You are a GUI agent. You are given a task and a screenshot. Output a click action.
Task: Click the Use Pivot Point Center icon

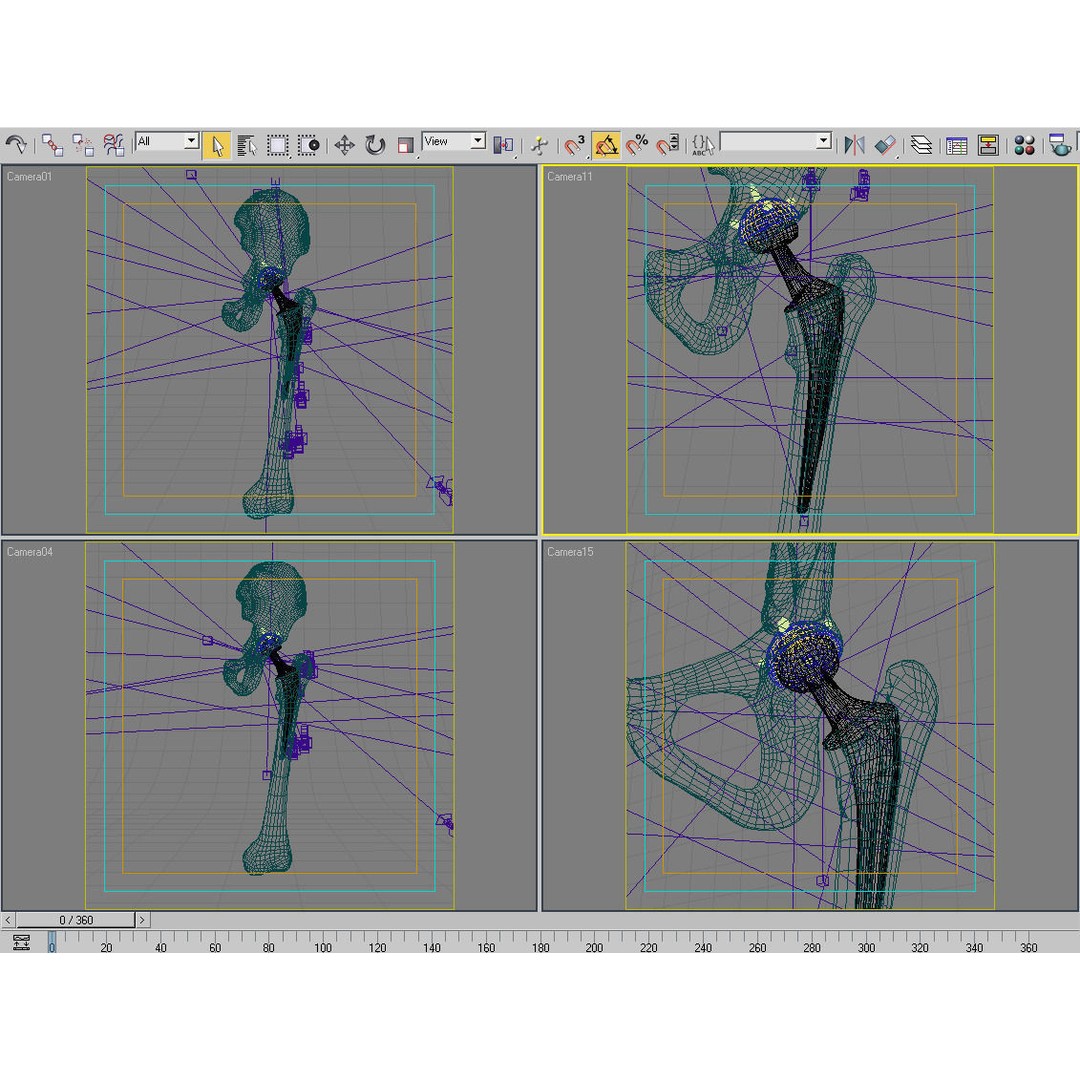pos(503,145)
